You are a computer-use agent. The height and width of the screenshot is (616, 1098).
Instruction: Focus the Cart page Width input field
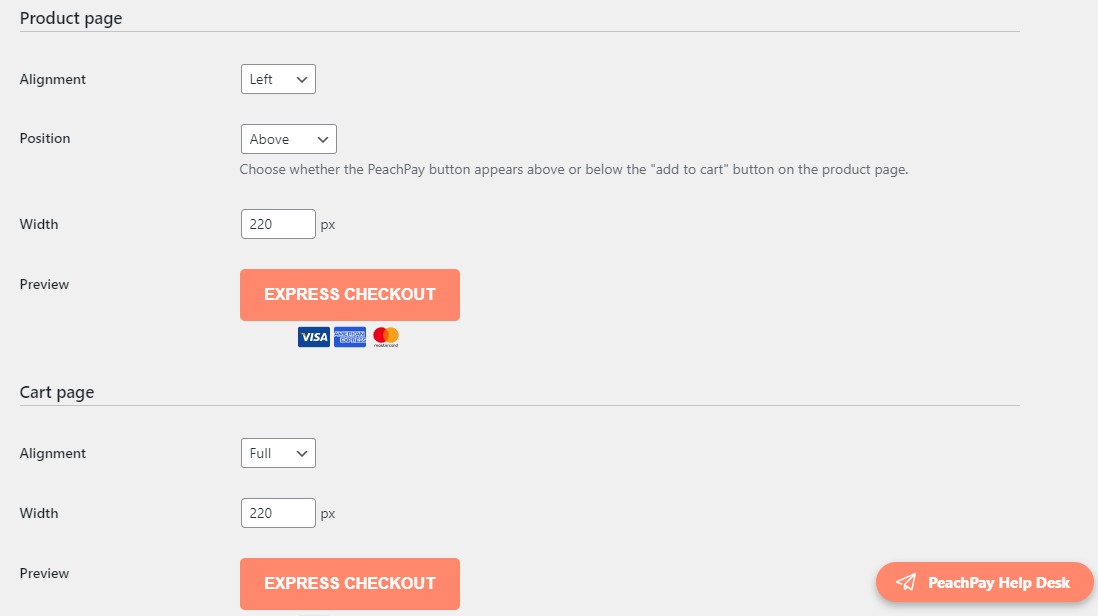tap(278, 513)
